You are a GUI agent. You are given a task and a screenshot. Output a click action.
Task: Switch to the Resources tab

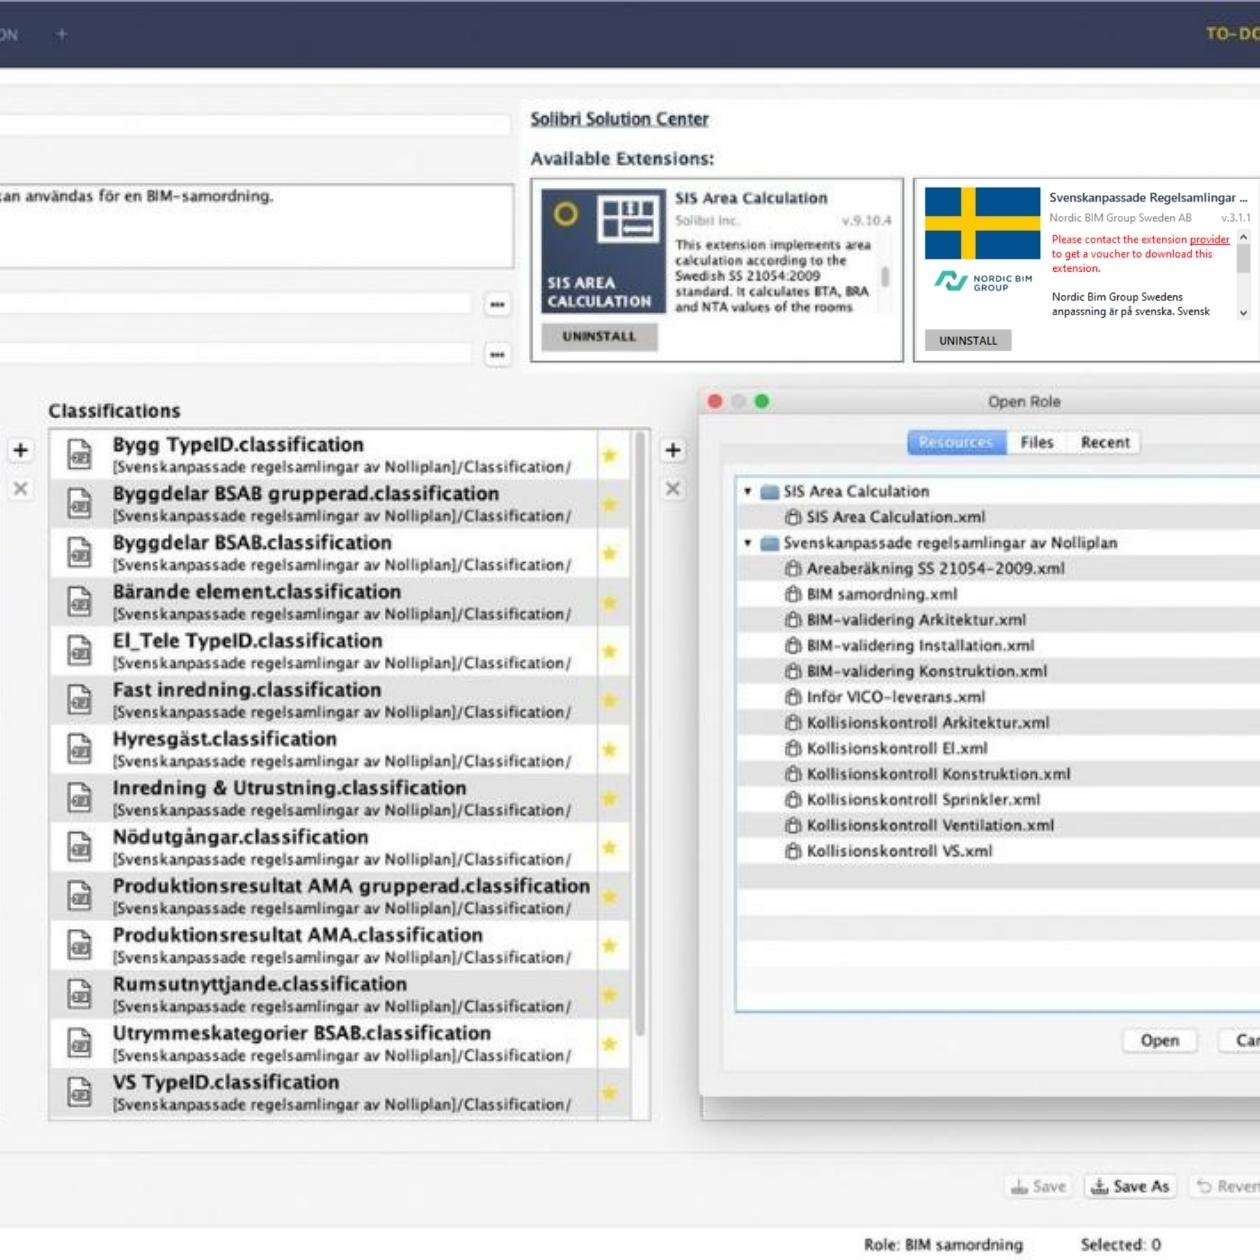click(956, 442)
